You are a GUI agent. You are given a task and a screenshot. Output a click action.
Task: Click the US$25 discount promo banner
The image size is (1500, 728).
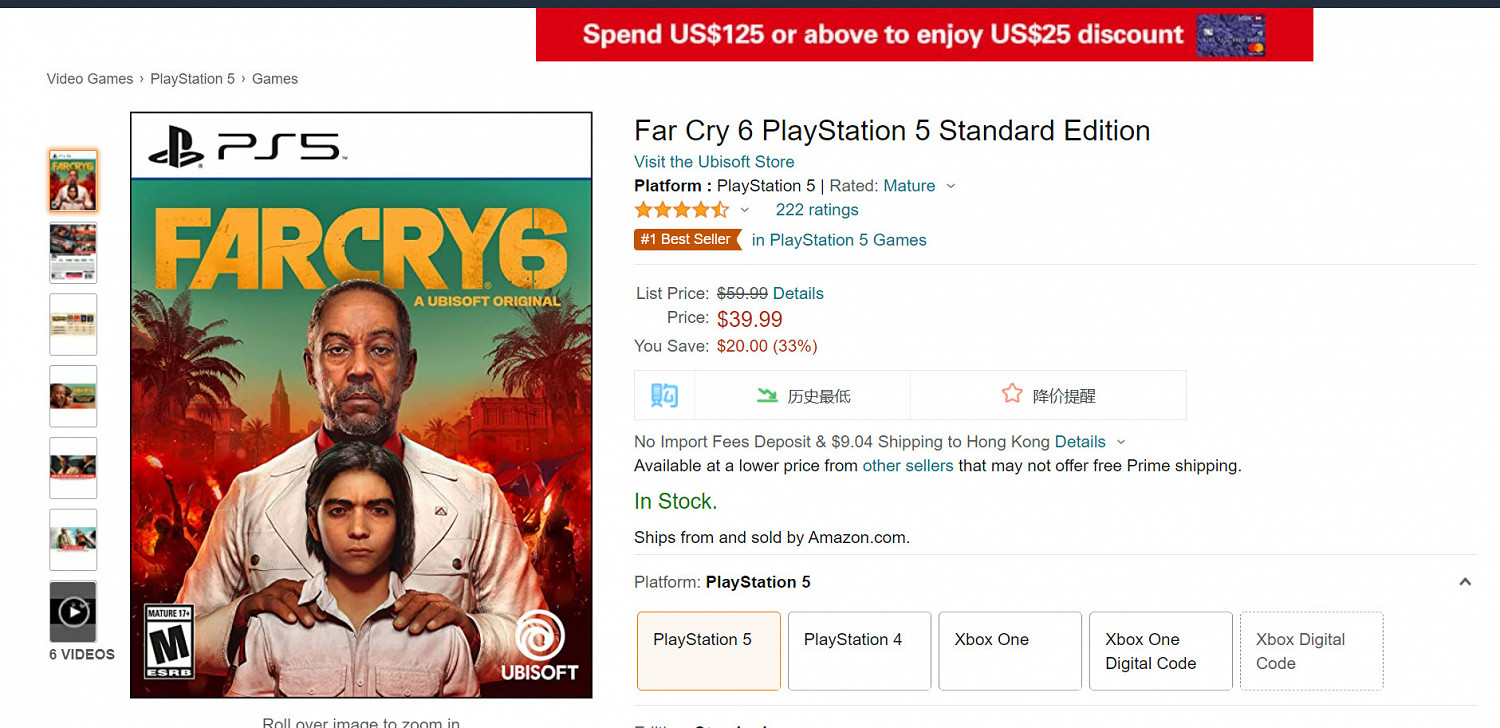924,35
